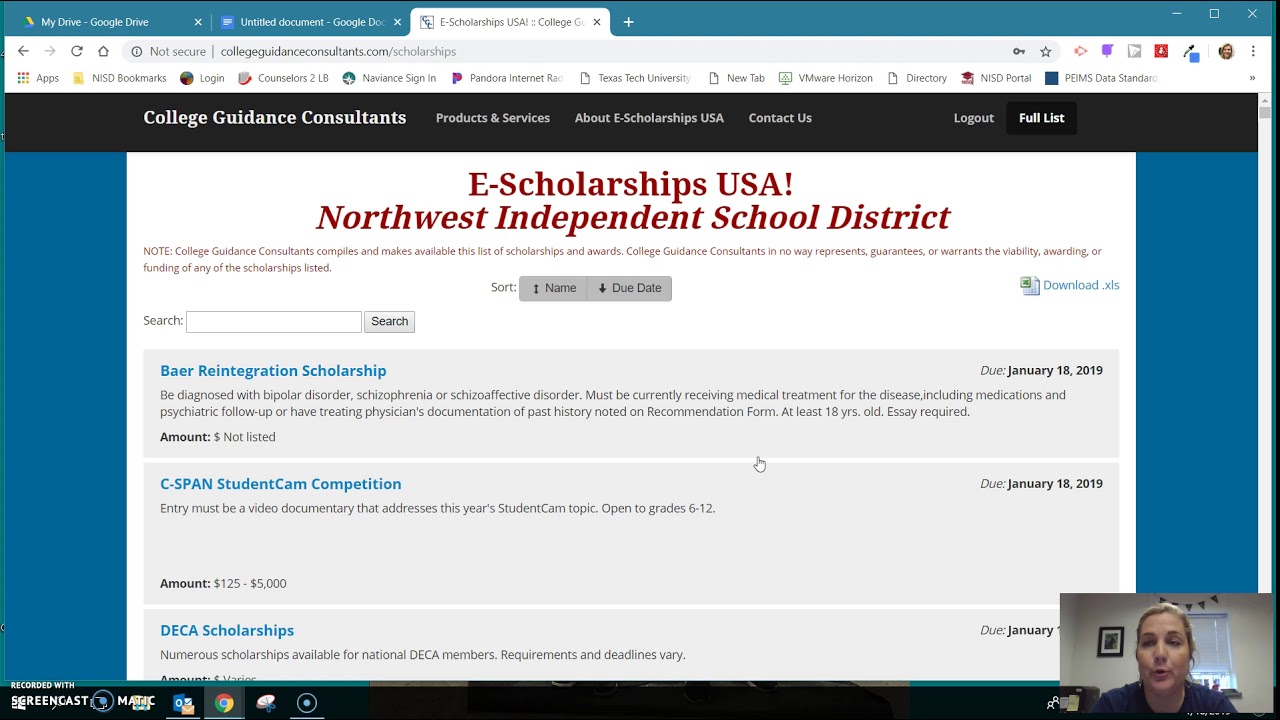1280x720 pixels.
Task: Open the Apps bookmarks shortcut
Action: (36, 78)
